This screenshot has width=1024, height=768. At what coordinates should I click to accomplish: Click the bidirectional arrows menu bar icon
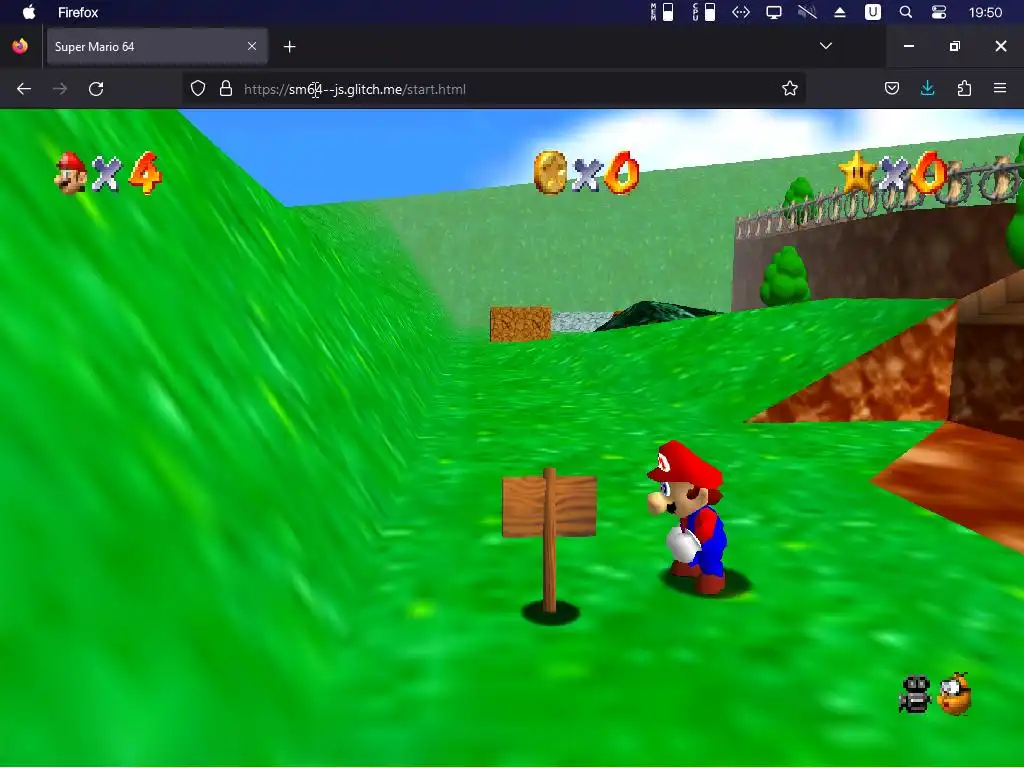click(741, 12)
